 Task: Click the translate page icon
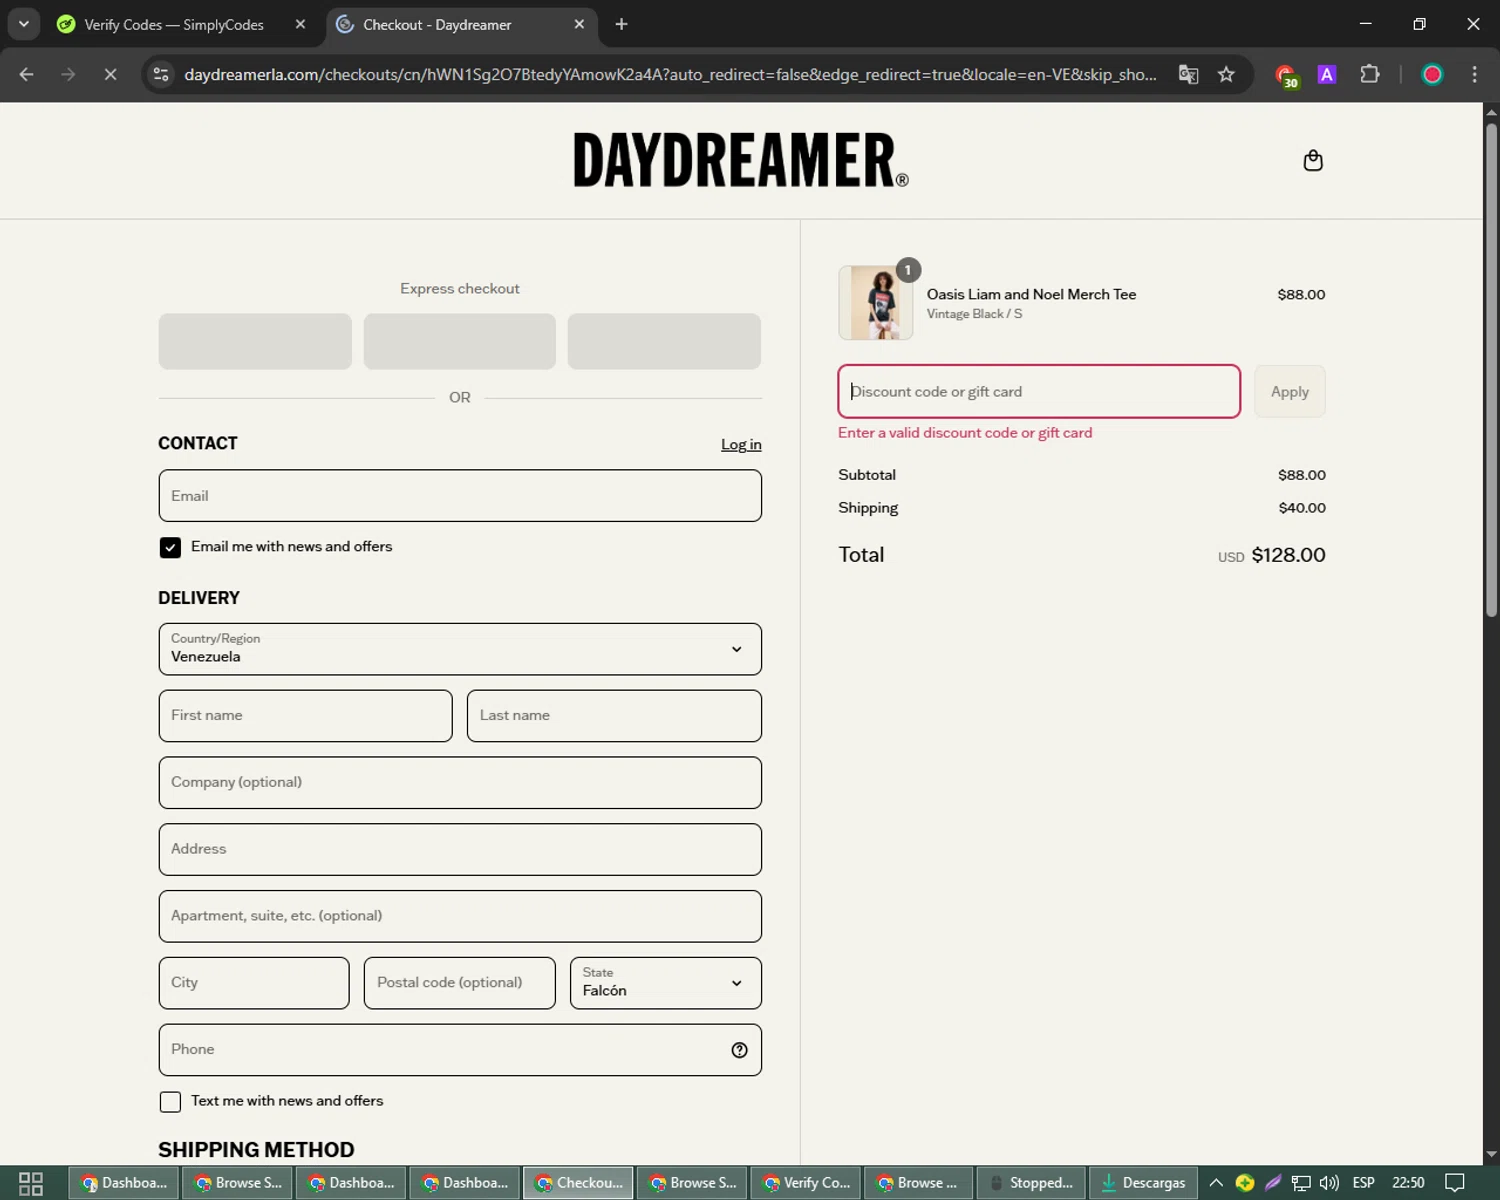pyautogui.click(x=1188, y=74)
